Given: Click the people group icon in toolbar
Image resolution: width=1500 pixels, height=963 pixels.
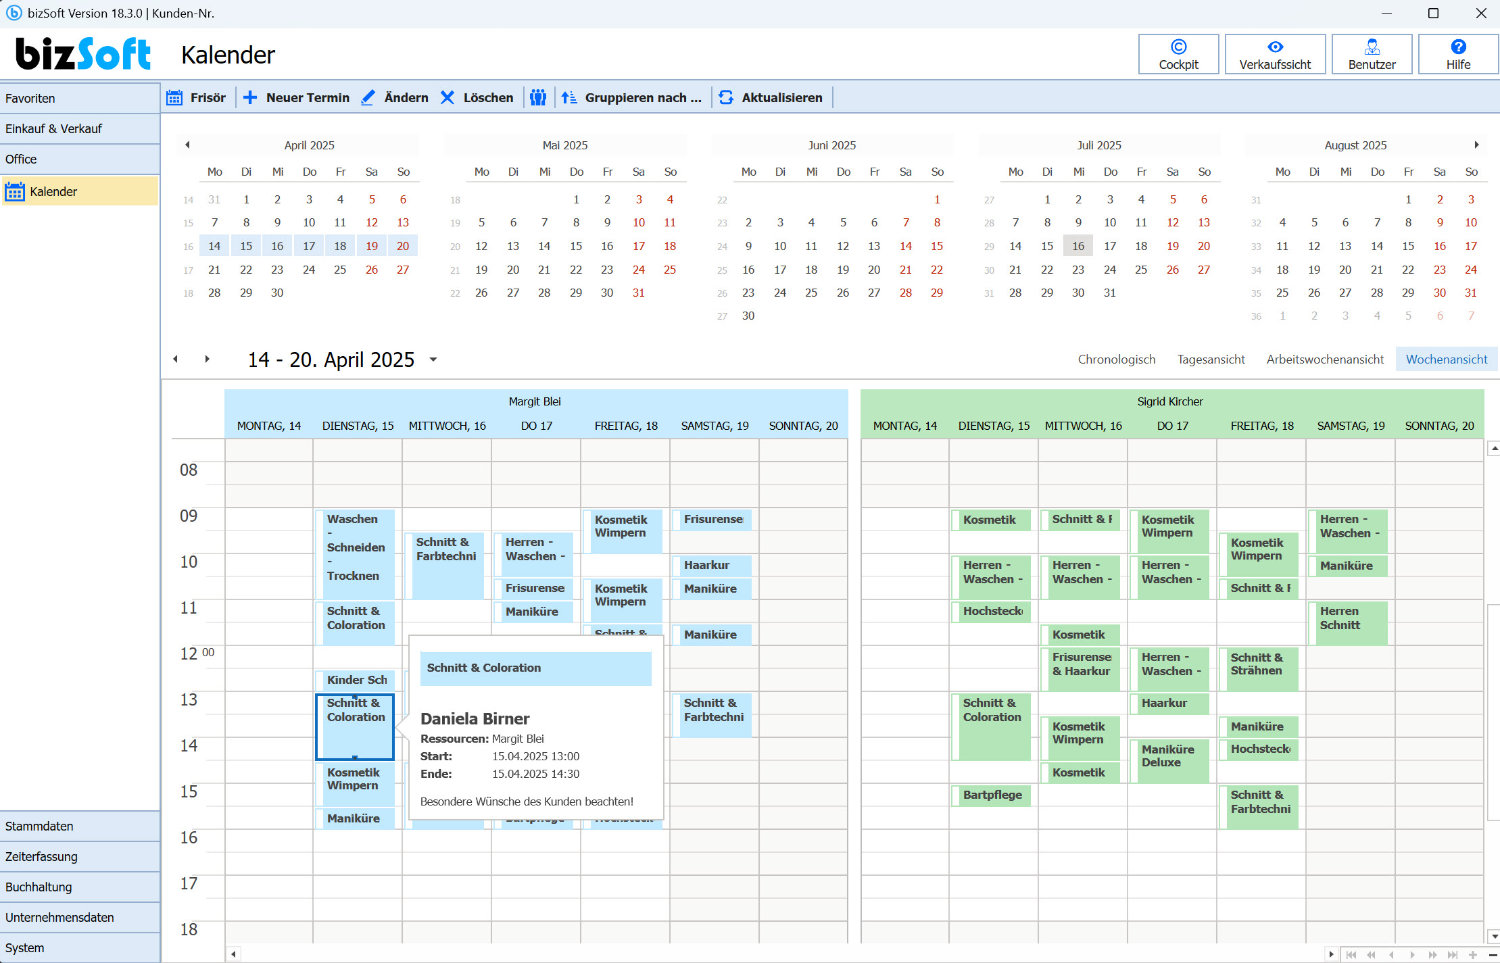Looking at the screenshot, I should pos(538,98).
